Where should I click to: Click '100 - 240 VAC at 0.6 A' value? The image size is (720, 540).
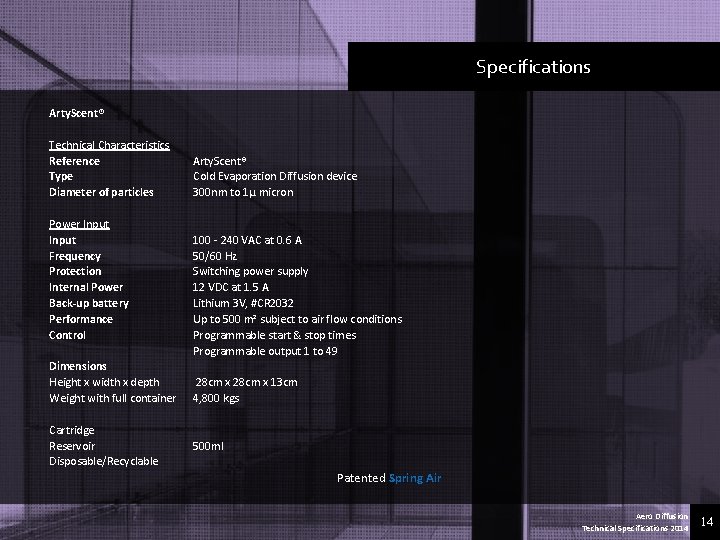247,240
